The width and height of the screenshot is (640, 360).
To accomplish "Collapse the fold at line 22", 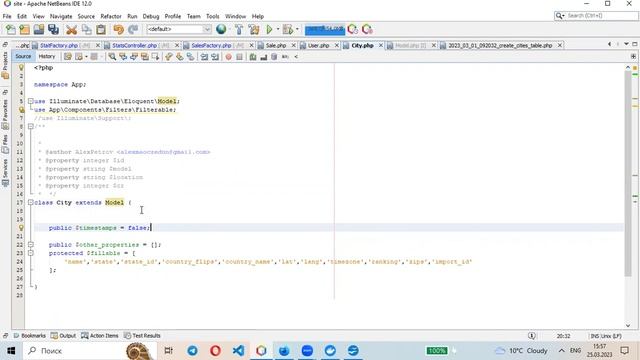I will tap(31, 244).
